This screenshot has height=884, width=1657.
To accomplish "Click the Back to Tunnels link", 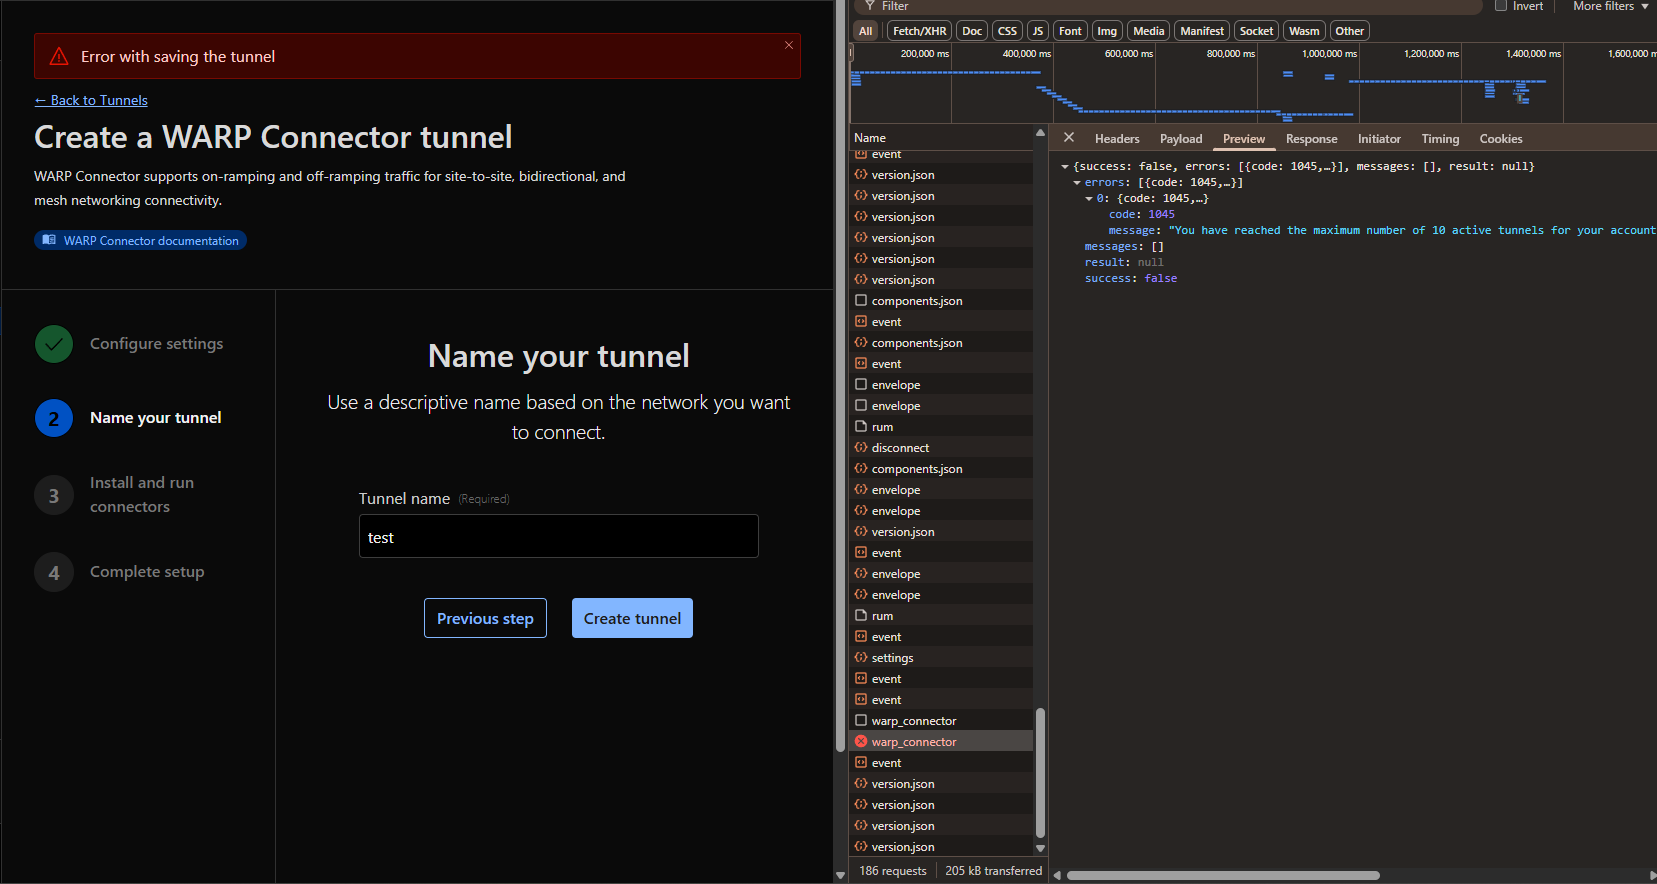I will pos(91,100).
